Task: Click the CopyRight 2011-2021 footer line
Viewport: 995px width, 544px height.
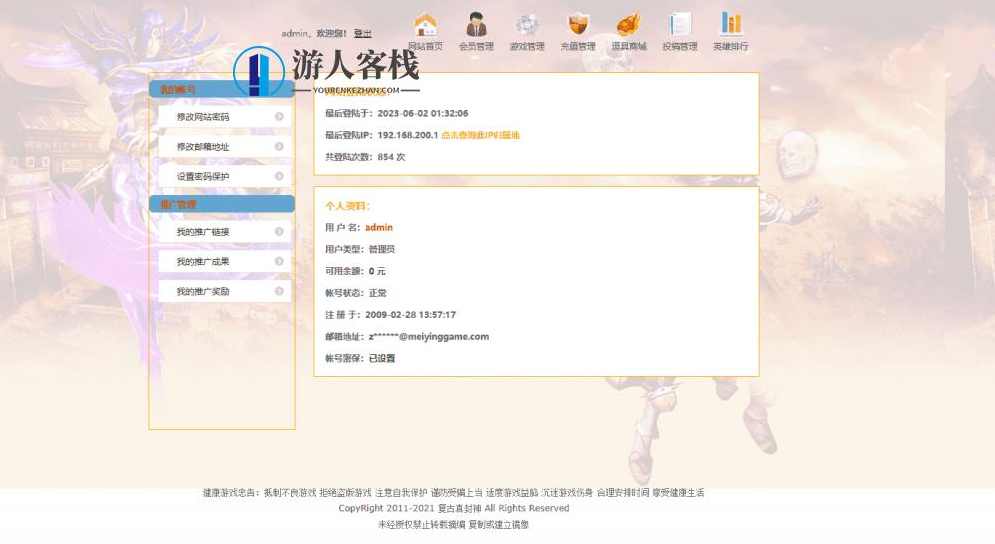Action: coord(454,508)
